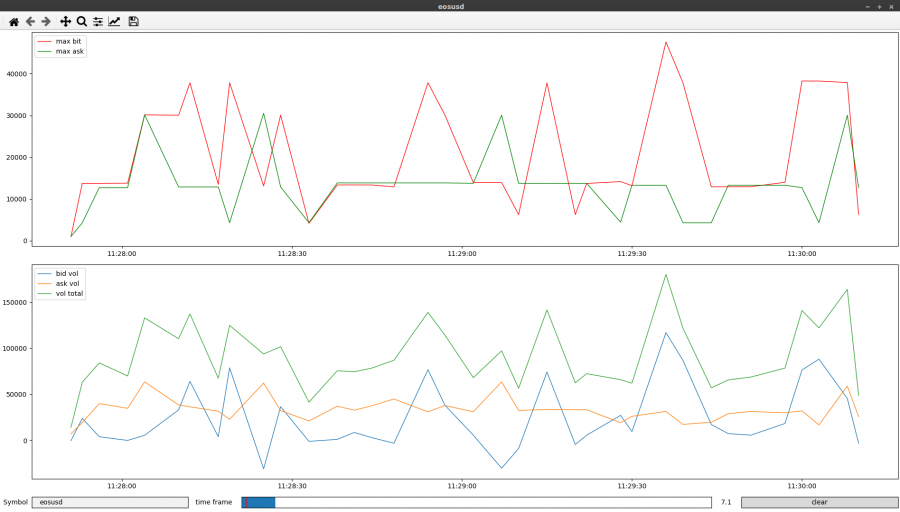Maximize the eosusd window

click(879, 6)
